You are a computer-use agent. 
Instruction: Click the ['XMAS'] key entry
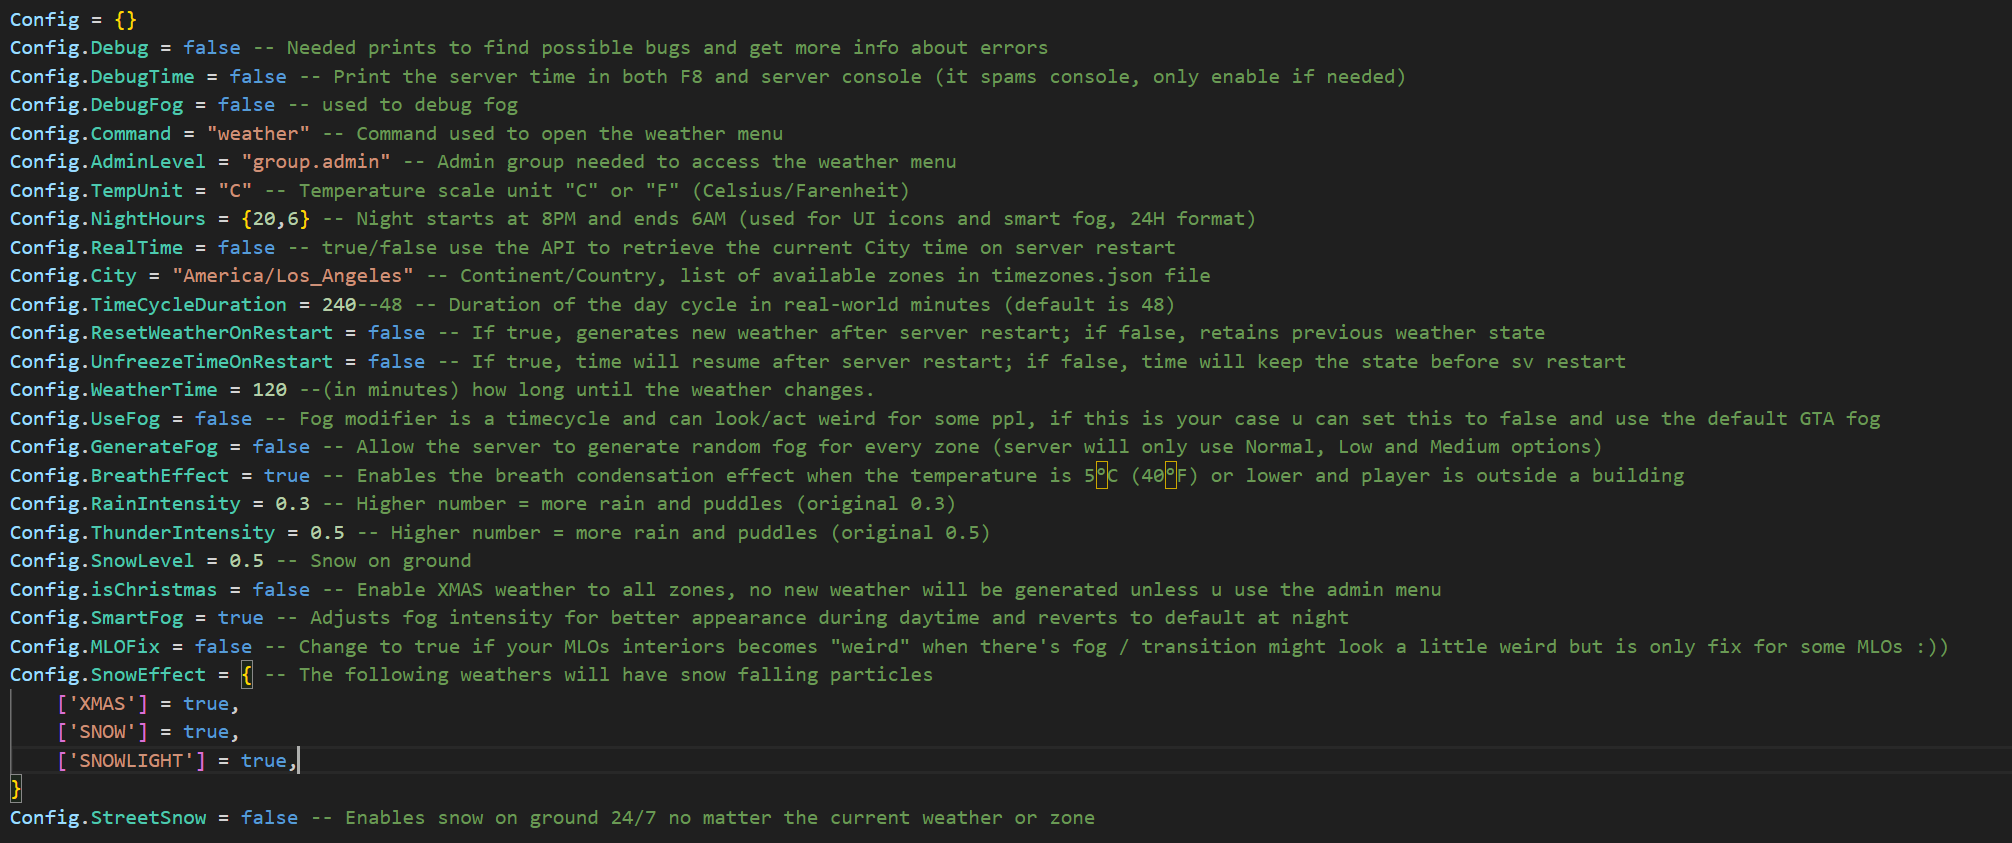[x=103, y=704]
